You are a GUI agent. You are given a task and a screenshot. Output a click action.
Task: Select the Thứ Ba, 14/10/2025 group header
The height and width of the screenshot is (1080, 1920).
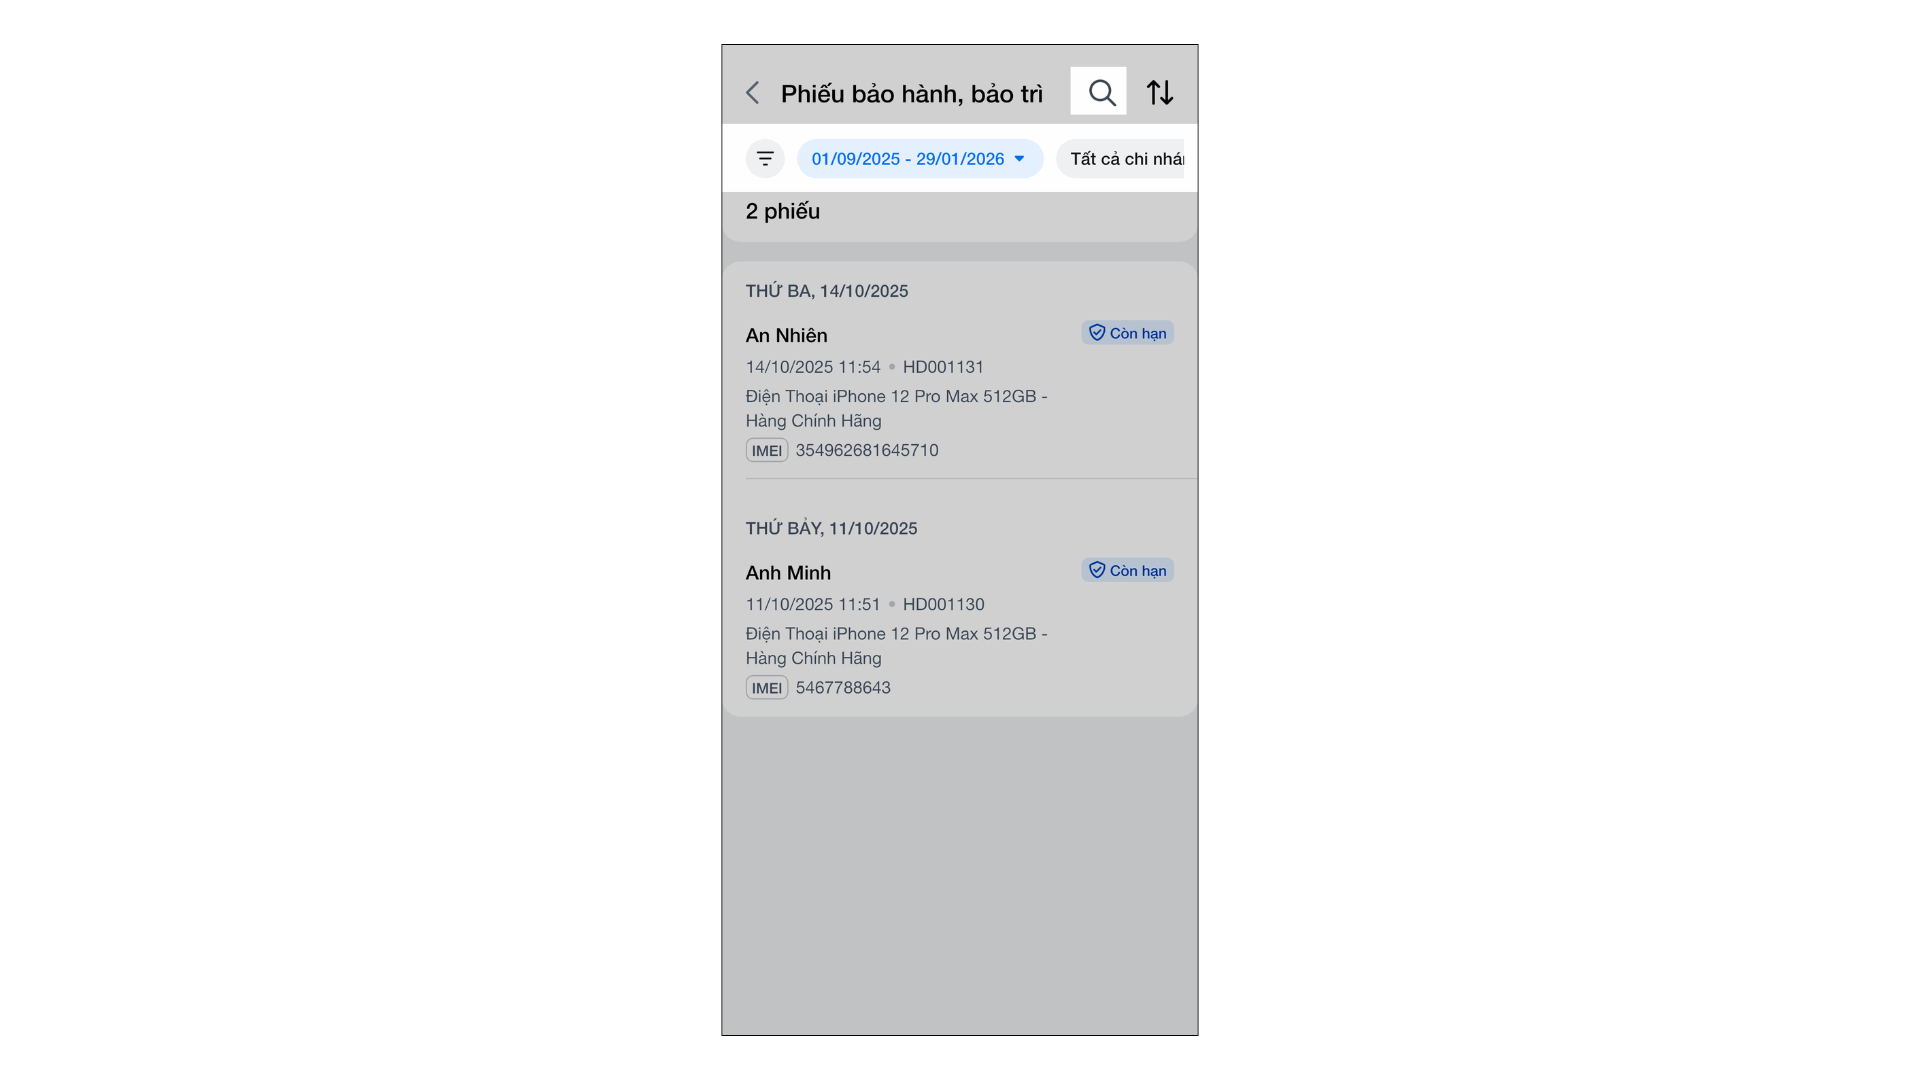[827, 291]
